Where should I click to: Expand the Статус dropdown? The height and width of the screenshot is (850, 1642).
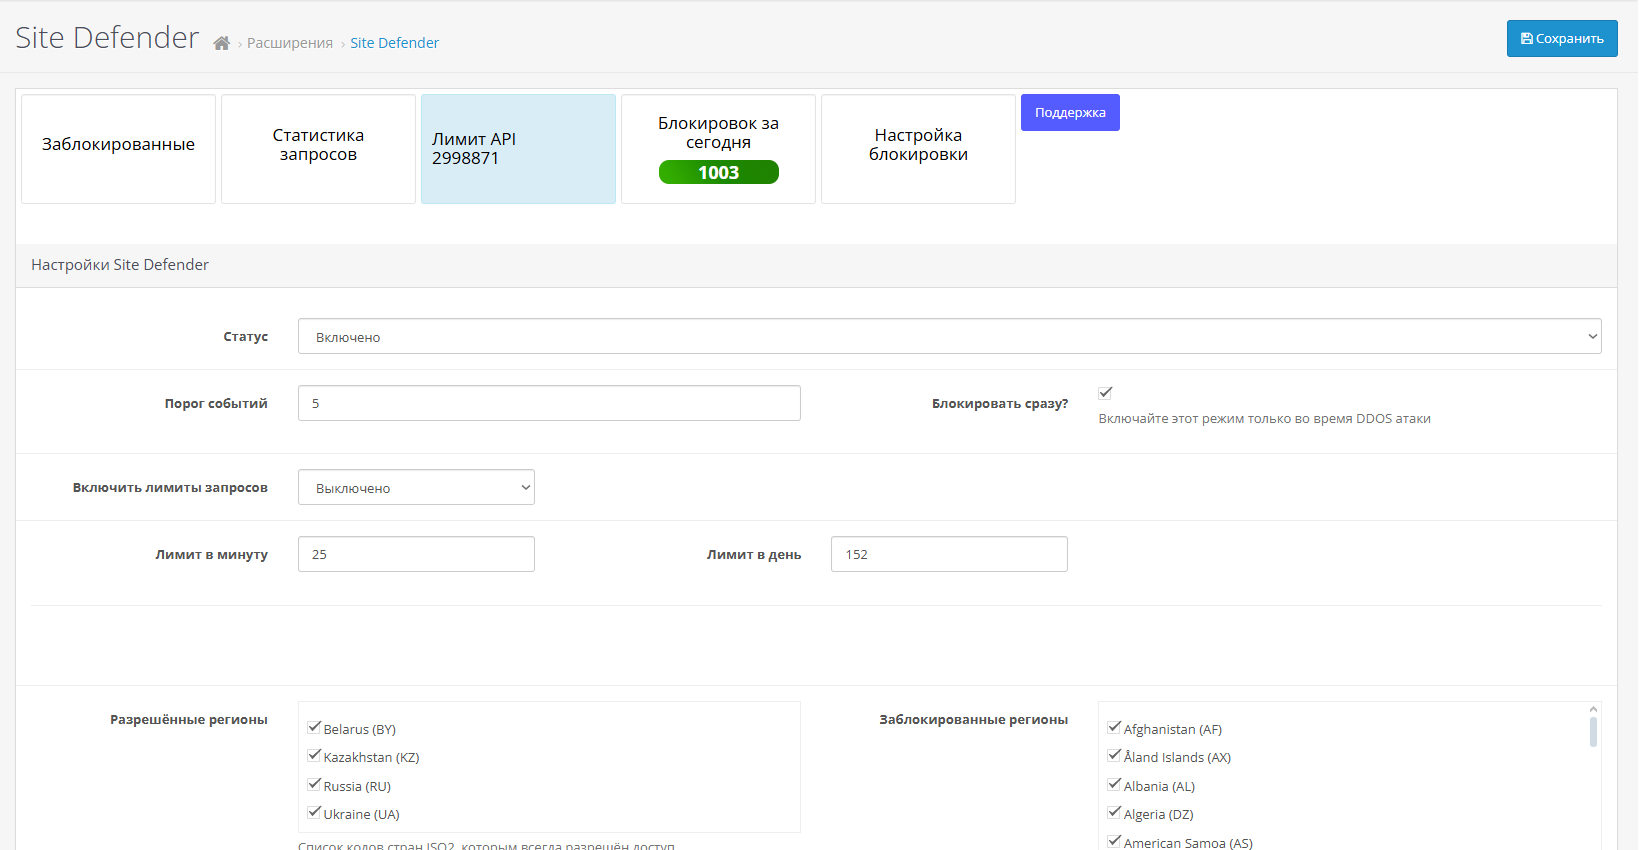click(x=949, y=337)
